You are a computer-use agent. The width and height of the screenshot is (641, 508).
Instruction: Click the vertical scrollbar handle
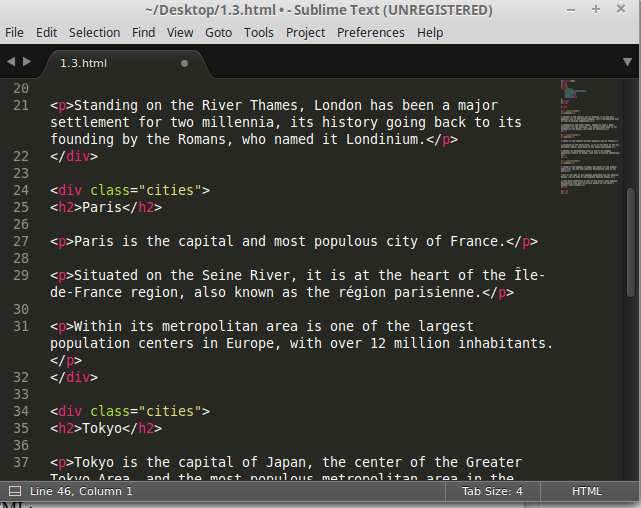coord(631,242)
